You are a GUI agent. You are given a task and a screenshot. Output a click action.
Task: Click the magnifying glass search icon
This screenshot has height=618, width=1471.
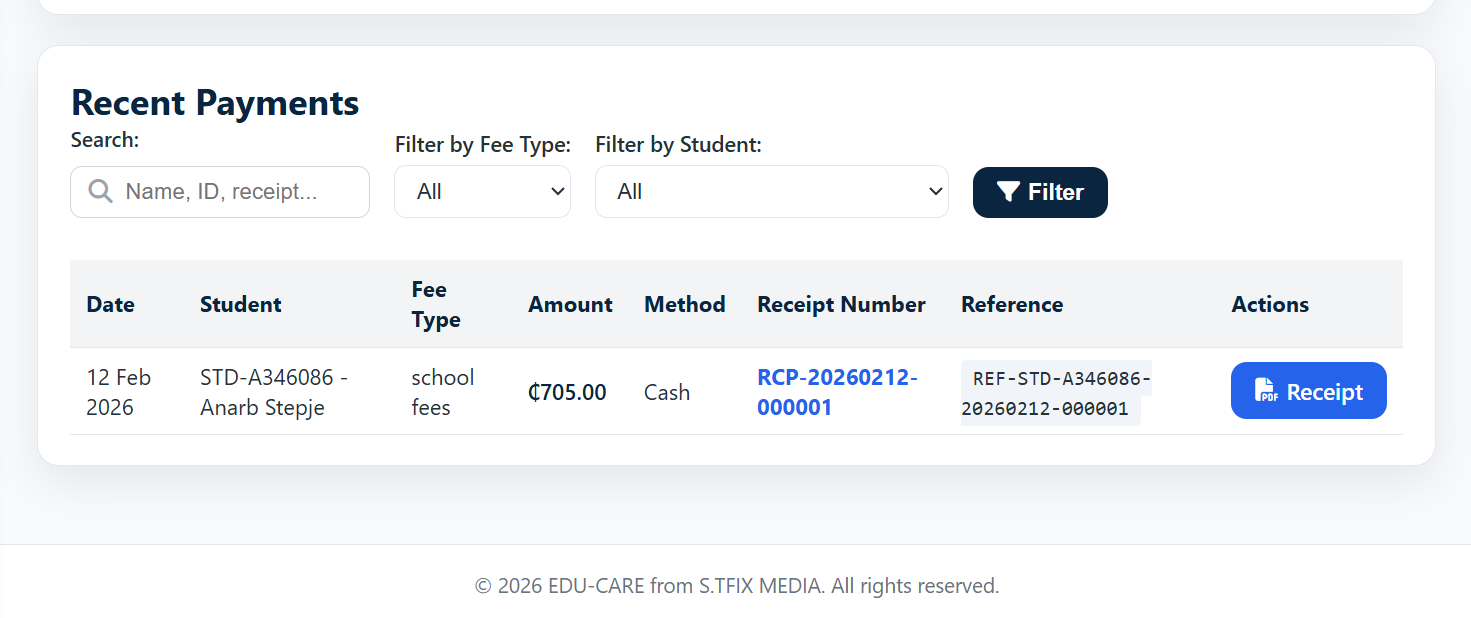[x=100, y=191]
